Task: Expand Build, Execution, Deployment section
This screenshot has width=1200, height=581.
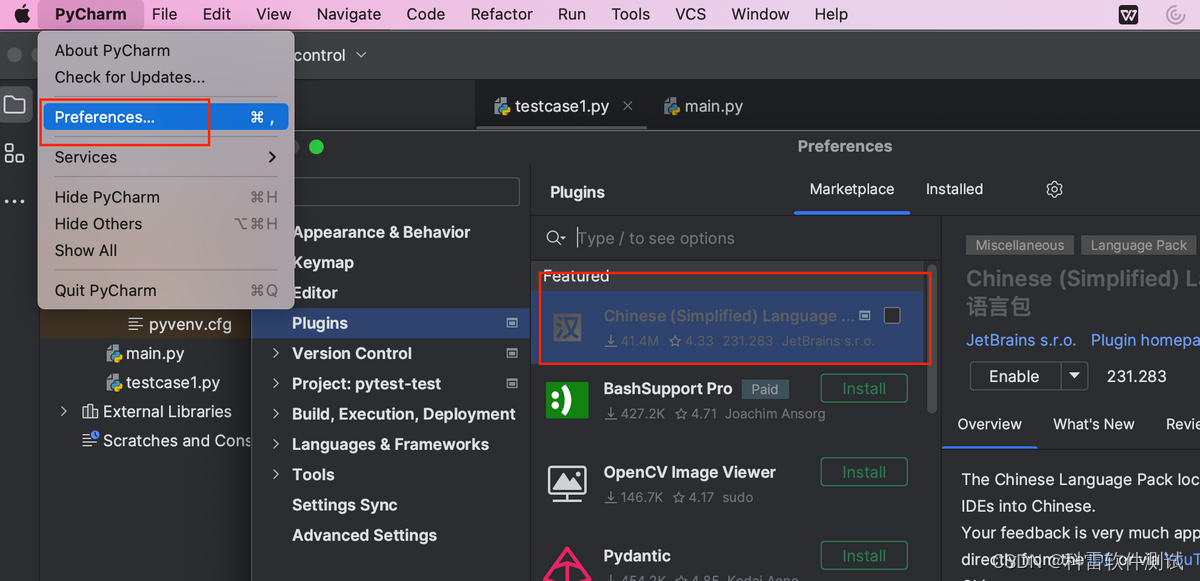Action: [276, 414]
